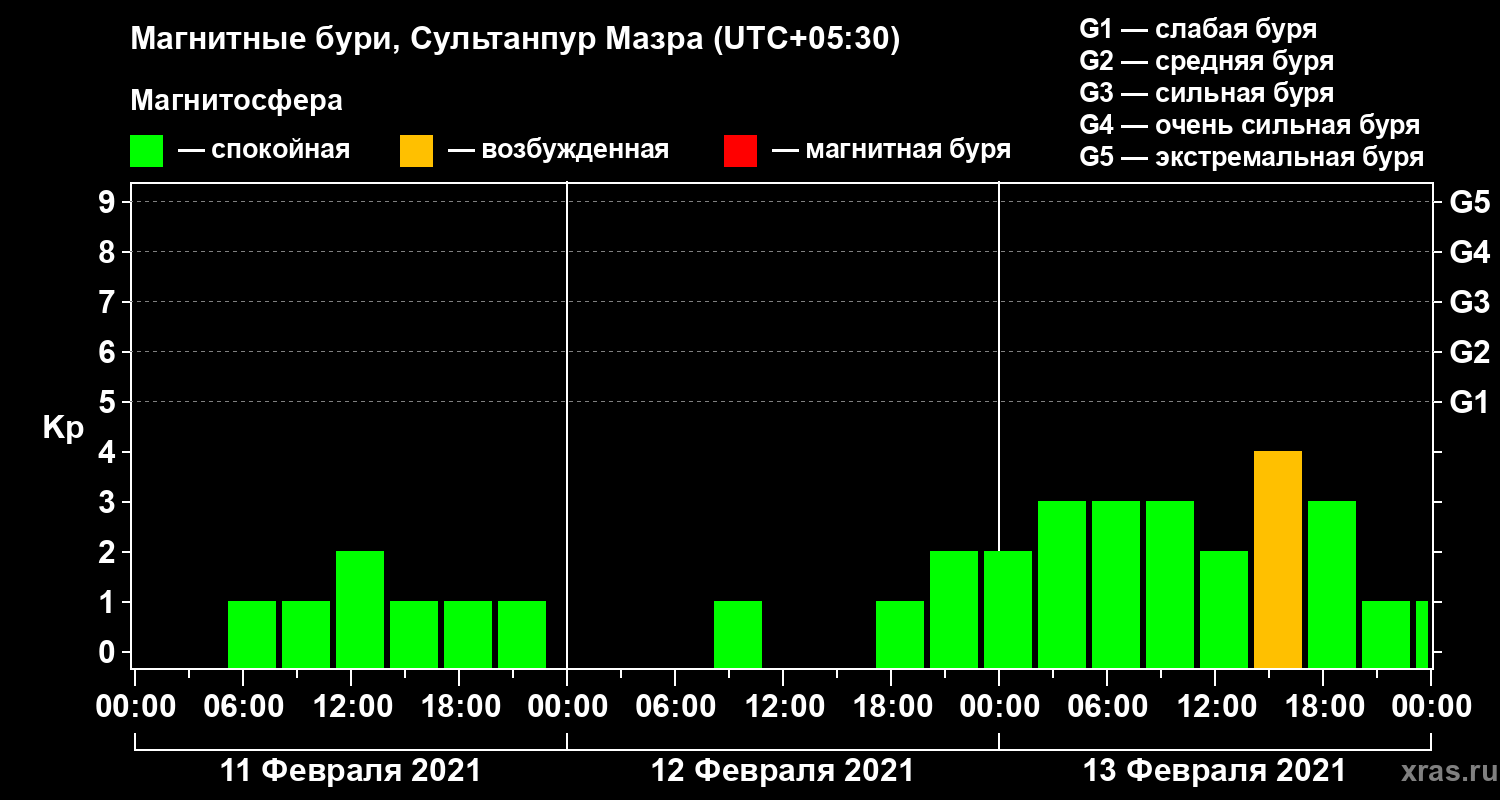This screenshot has width=1500, height=800.
Task: Select the Kp 2 bar at 12:00 on 13 February
Action: coord(1224,609)
